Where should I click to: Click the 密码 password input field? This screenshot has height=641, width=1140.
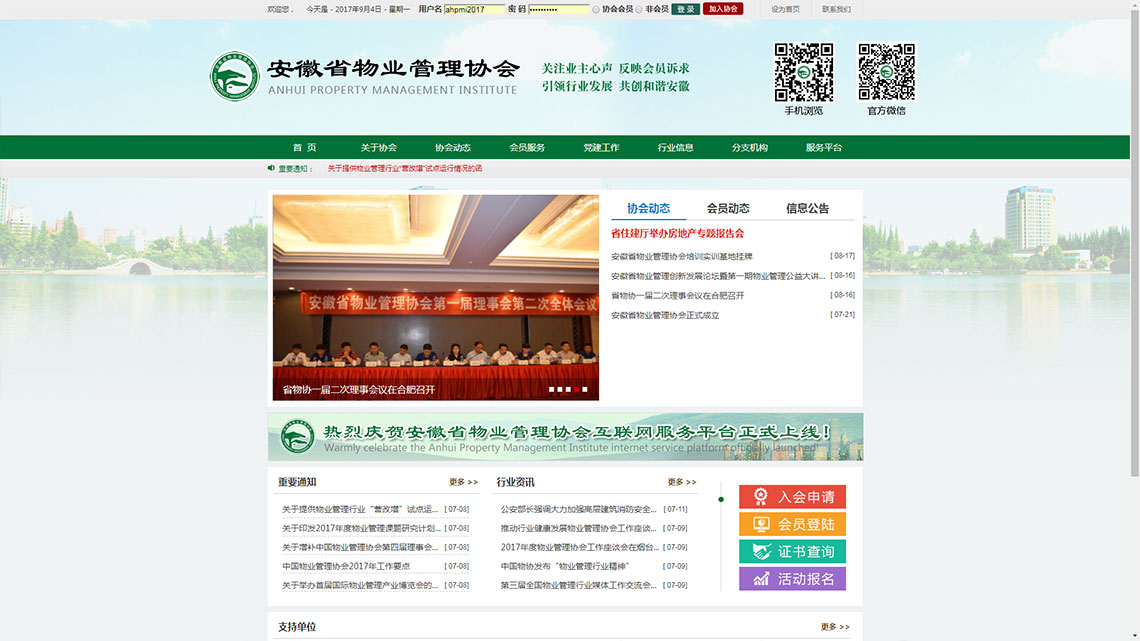[560, 9]
